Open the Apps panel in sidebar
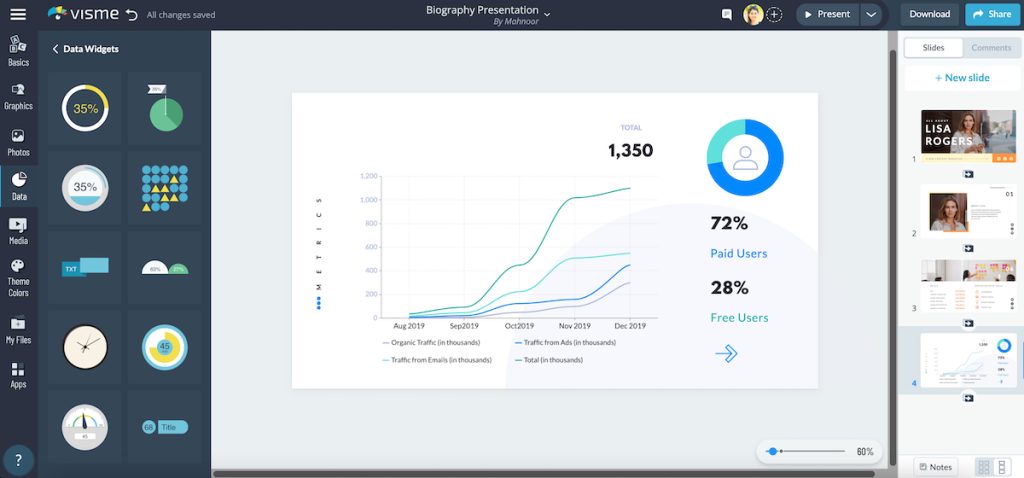Image resolution: width=1024 pixels, height=478 pixels. coord(18,375)
